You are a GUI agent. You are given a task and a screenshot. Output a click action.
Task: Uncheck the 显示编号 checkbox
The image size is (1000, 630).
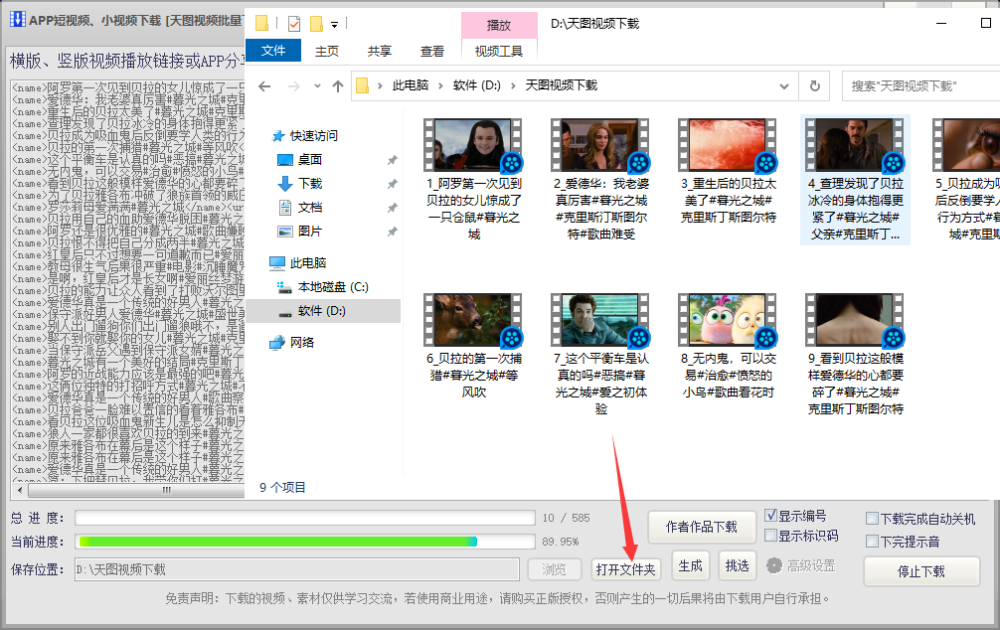coord(770,515)
